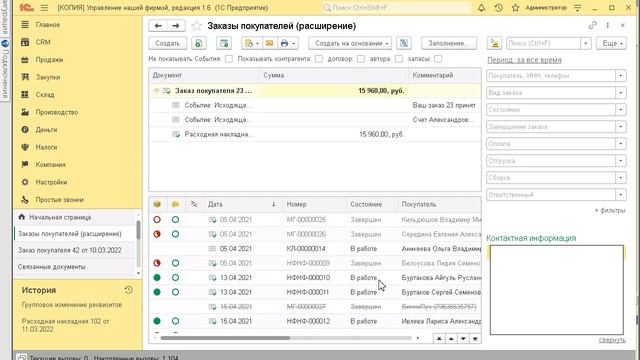Sort by the Дата column header
This screenshot has height=360, width=640.
(243, 204)
